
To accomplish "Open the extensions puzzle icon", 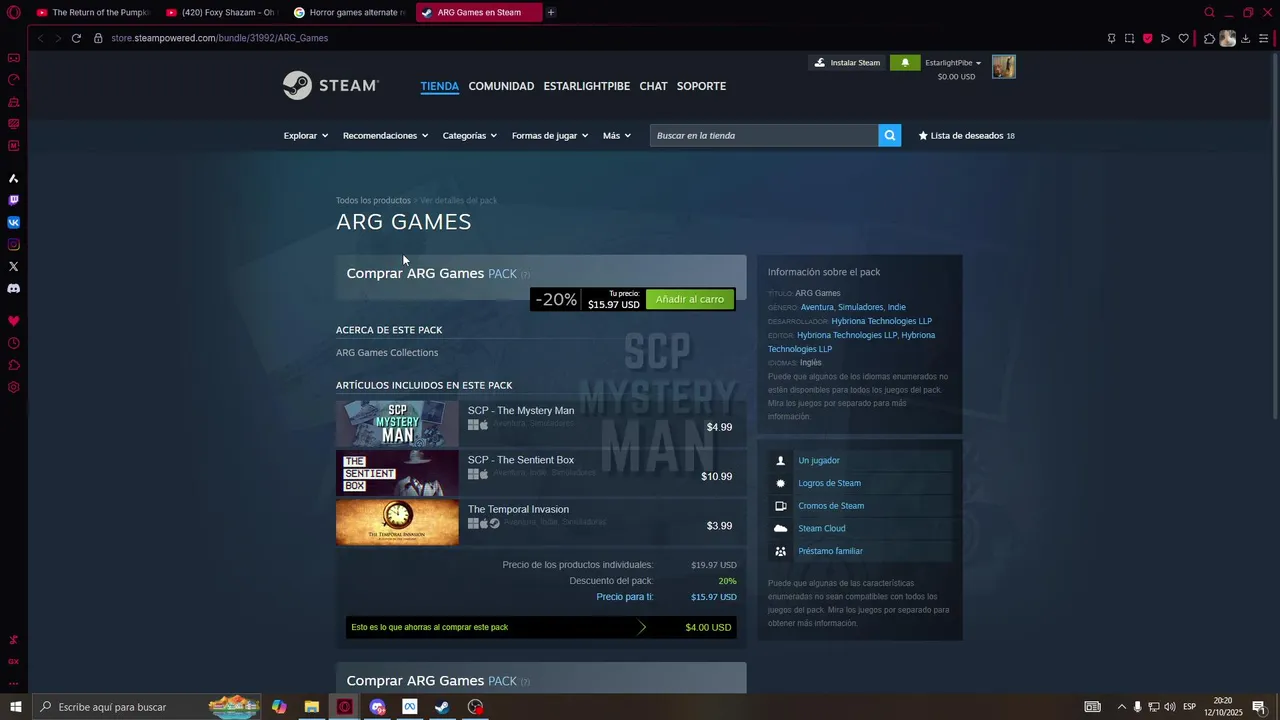I will 1209,38.
